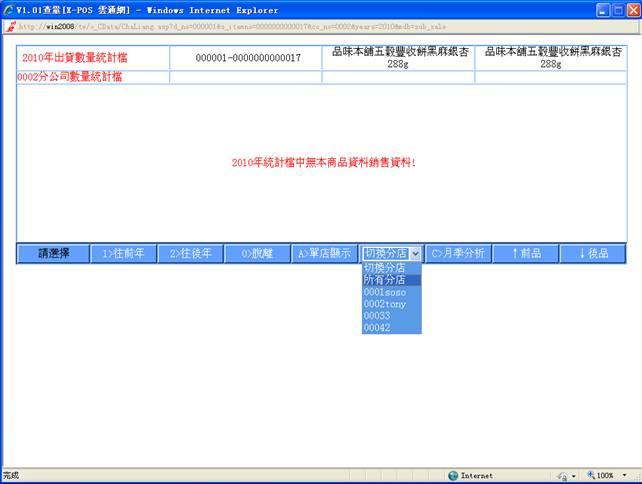Choose branch 0002tony from dropdown
The image size is (642, 484).
click(x=385, y=304)
